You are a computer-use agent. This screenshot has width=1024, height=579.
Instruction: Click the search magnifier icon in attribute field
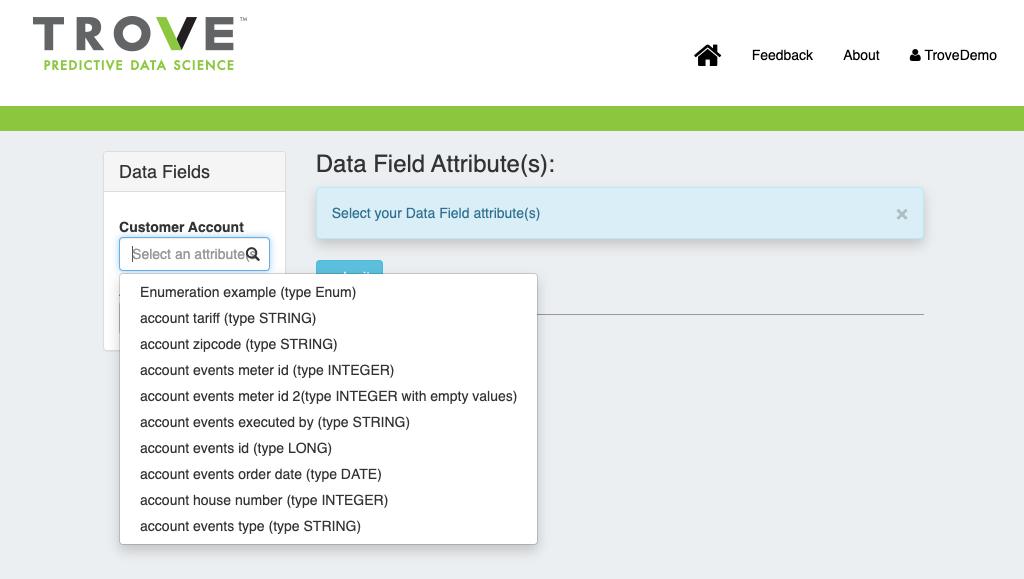click(x=253, y=254)
